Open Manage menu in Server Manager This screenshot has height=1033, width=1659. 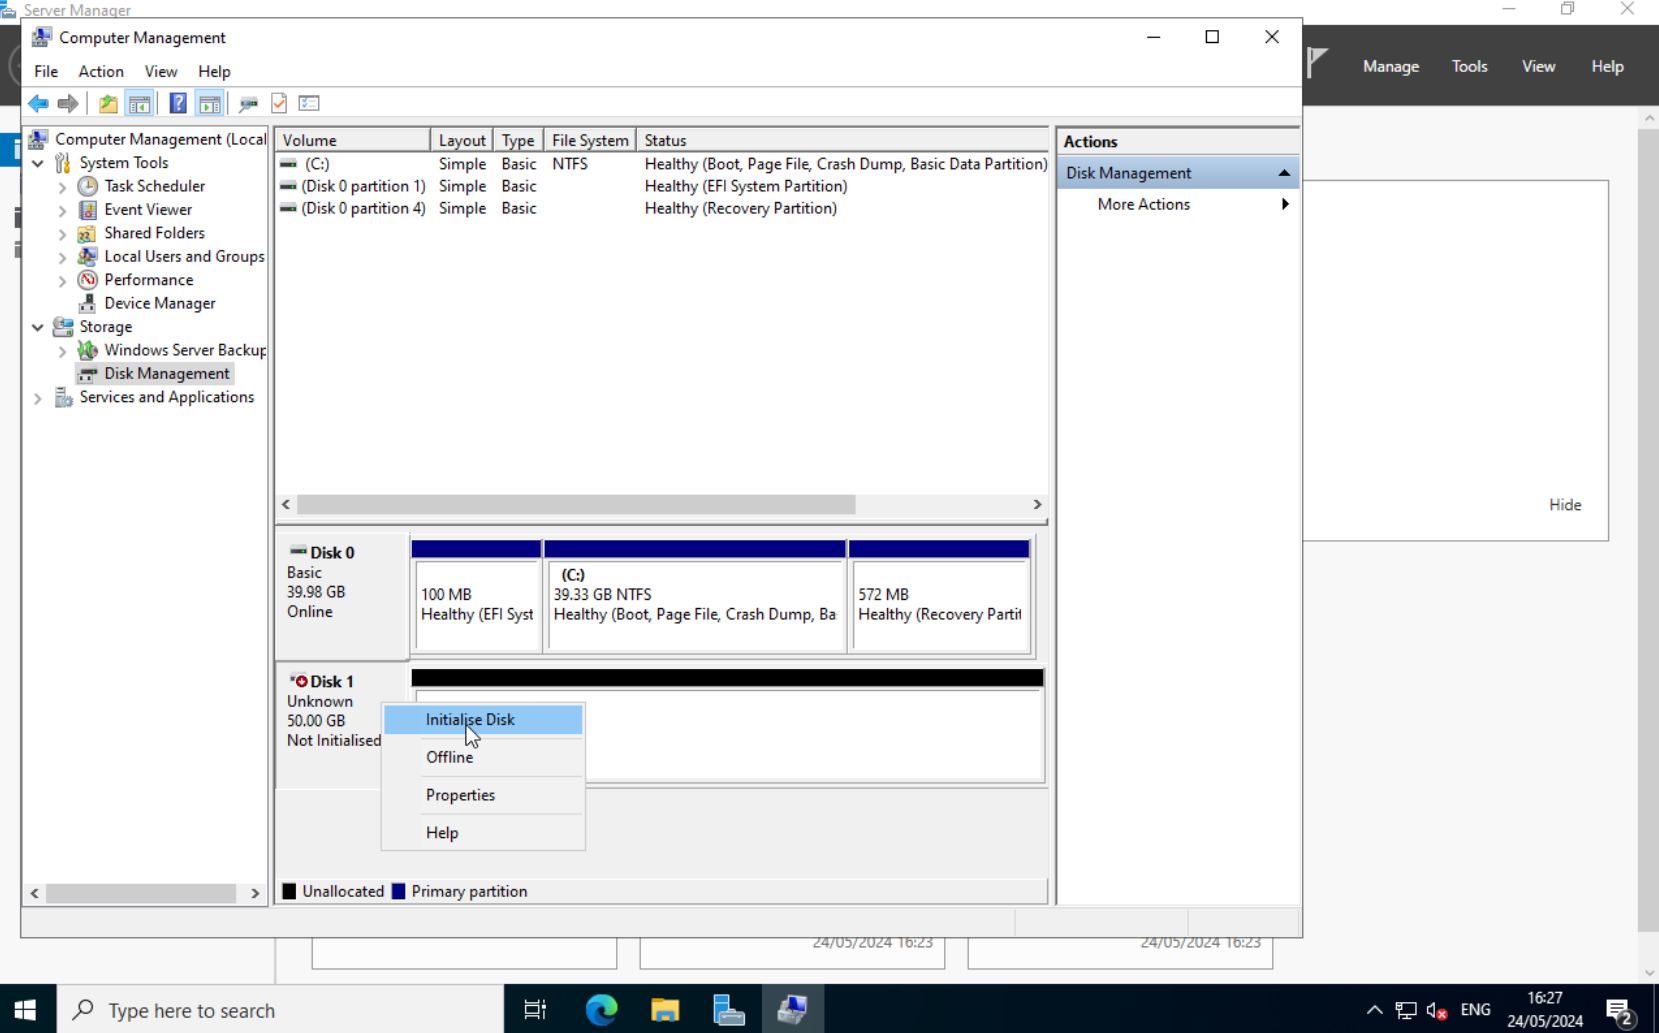[x=1391, y=66]
